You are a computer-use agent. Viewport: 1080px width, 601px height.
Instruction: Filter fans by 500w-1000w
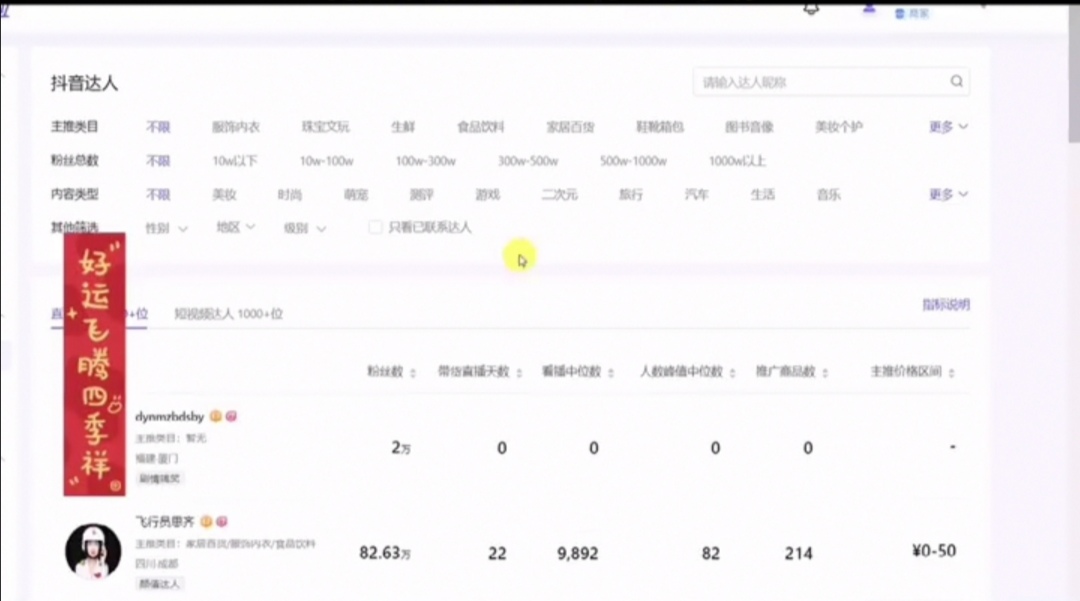(633, 160)
